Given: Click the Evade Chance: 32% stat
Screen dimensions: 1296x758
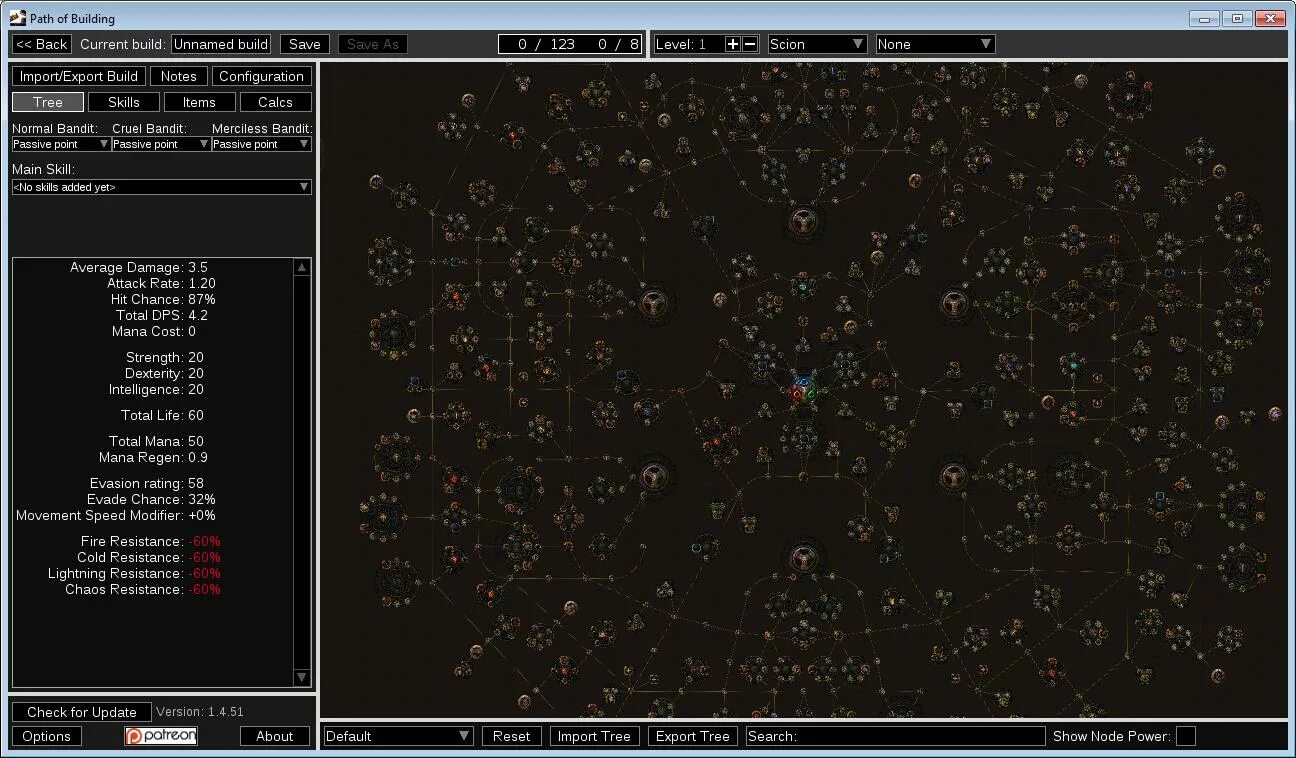Looking at the screenshot, I should (x=151, y=499).
